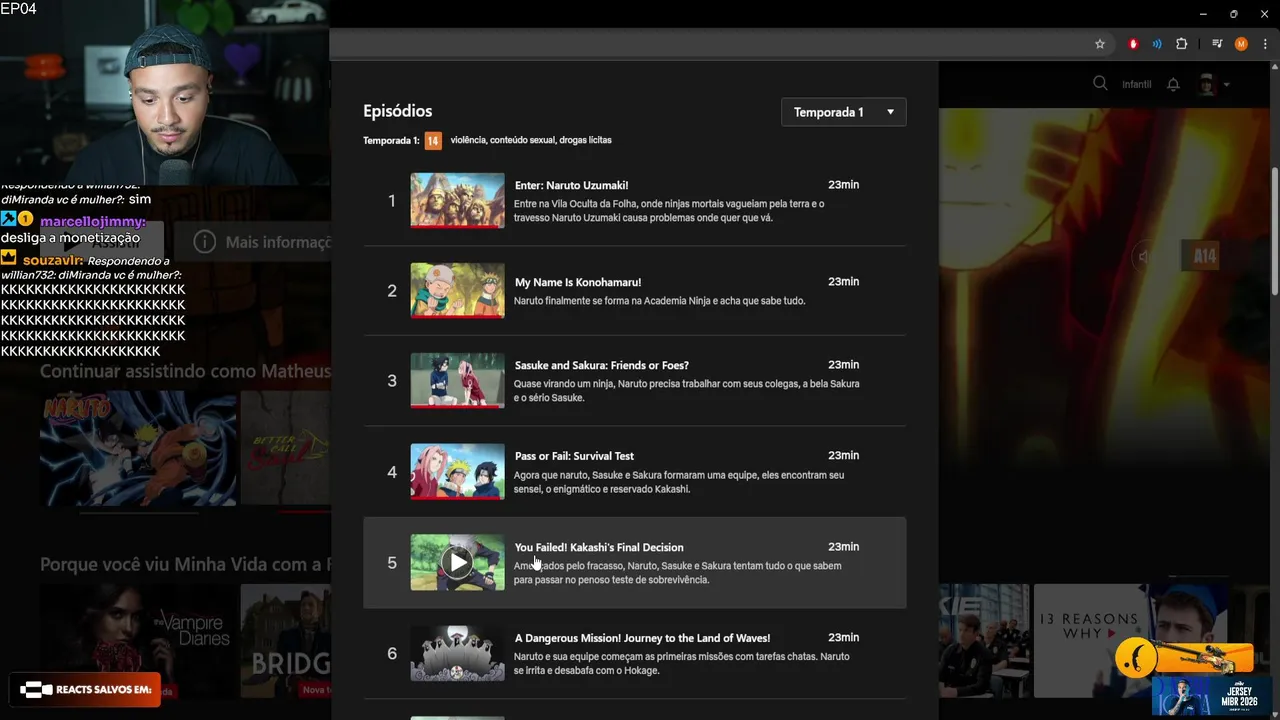The width and height of the screenshot is (1280, 720).
Task: Open the Netflix search magnifier icon
Action: 1100,84
